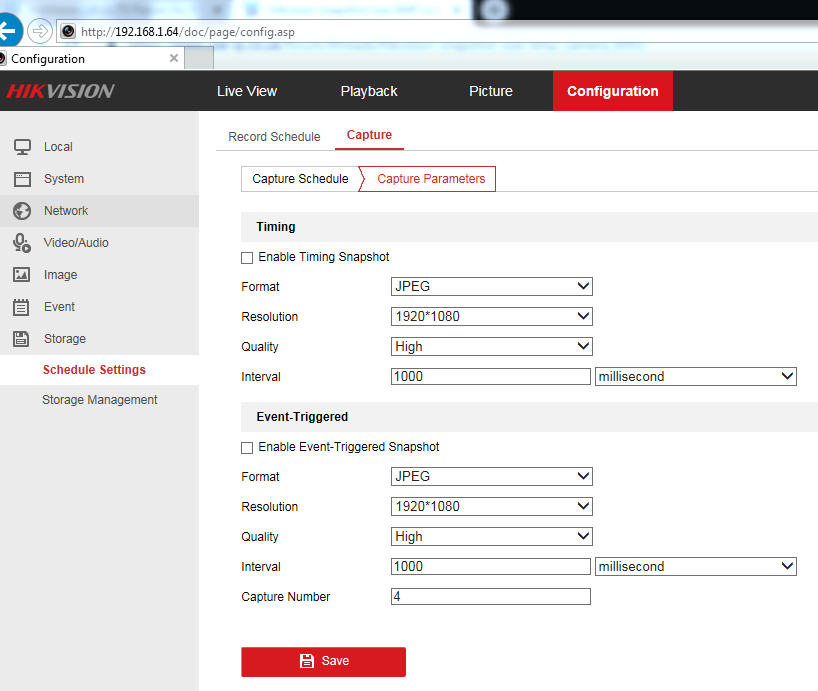Open the Timing Format JPEG dropdown
The width and height of the screenshot is (818, 691).
click(x=491, y=287)
